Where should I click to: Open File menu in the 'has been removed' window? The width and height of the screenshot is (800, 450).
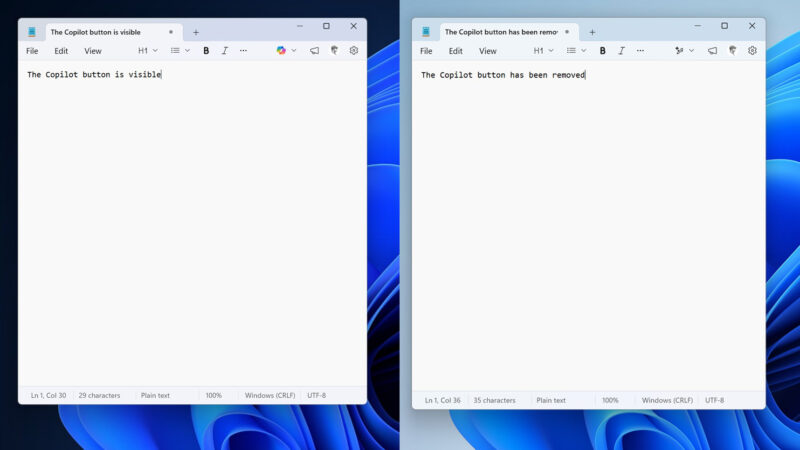[x=426, y=51]
